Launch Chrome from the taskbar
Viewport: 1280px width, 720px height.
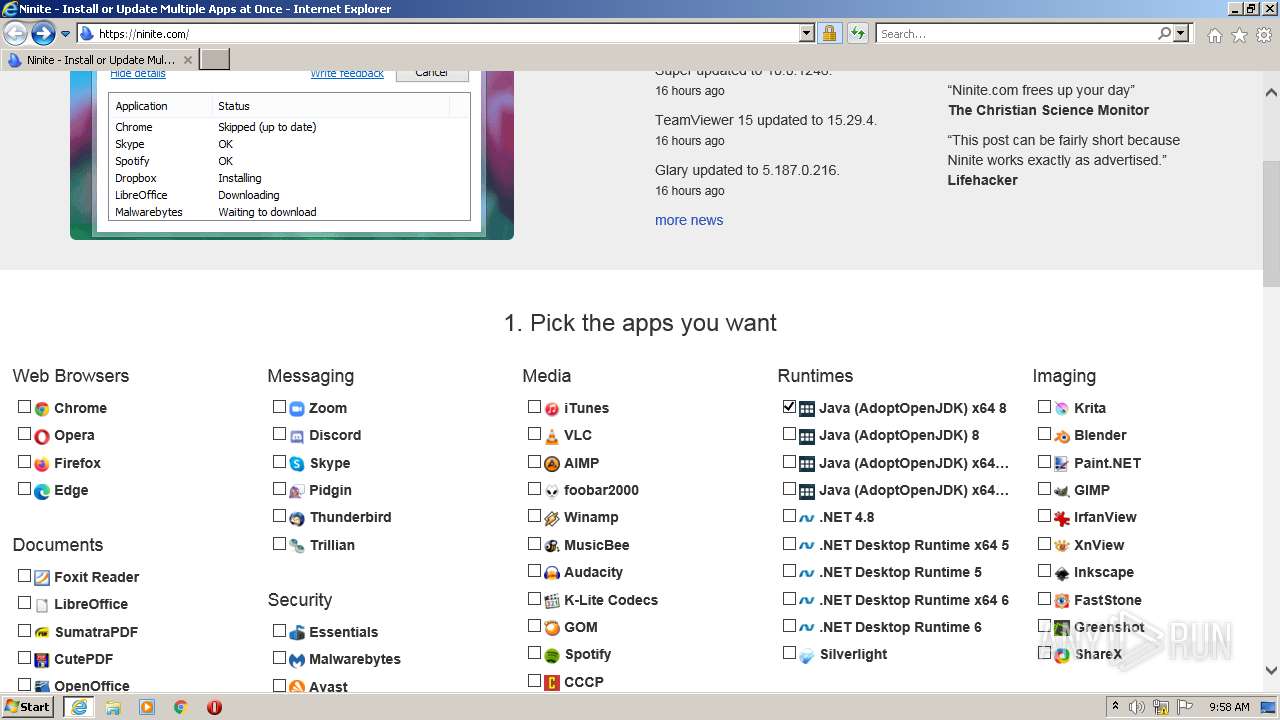coord(180,707)
